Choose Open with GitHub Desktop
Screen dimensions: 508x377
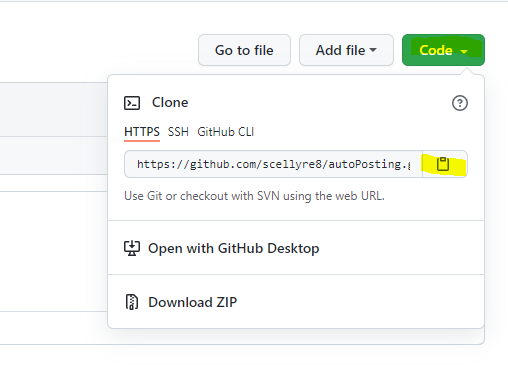coord(296,248)
